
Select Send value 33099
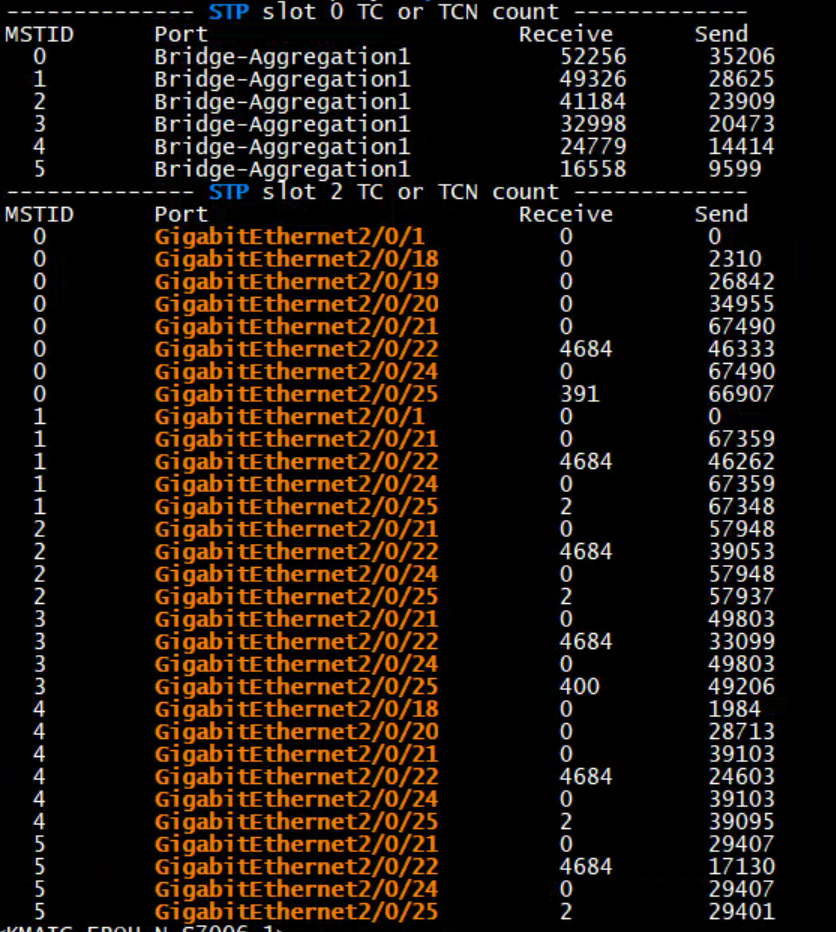coord(741,643)
